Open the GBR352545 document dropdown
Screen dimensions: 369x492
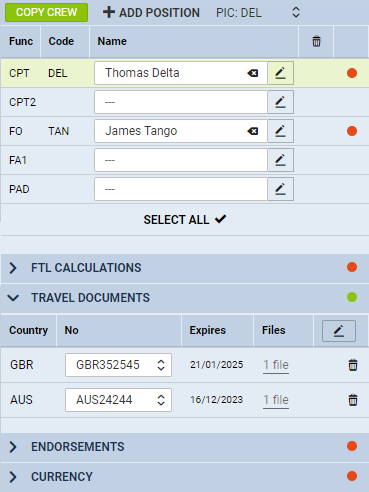(x=118, y=365)
